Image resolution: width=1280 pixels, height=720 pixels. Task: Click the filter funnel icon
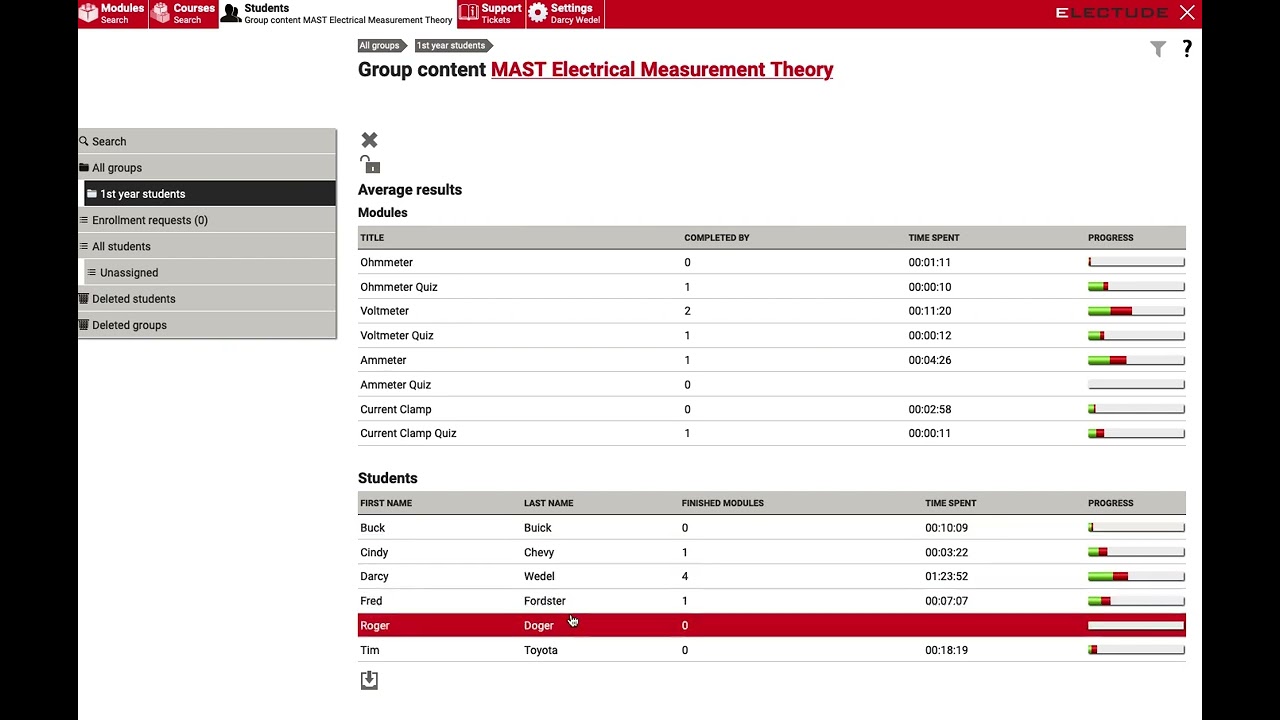click(x=1158, y=49)
